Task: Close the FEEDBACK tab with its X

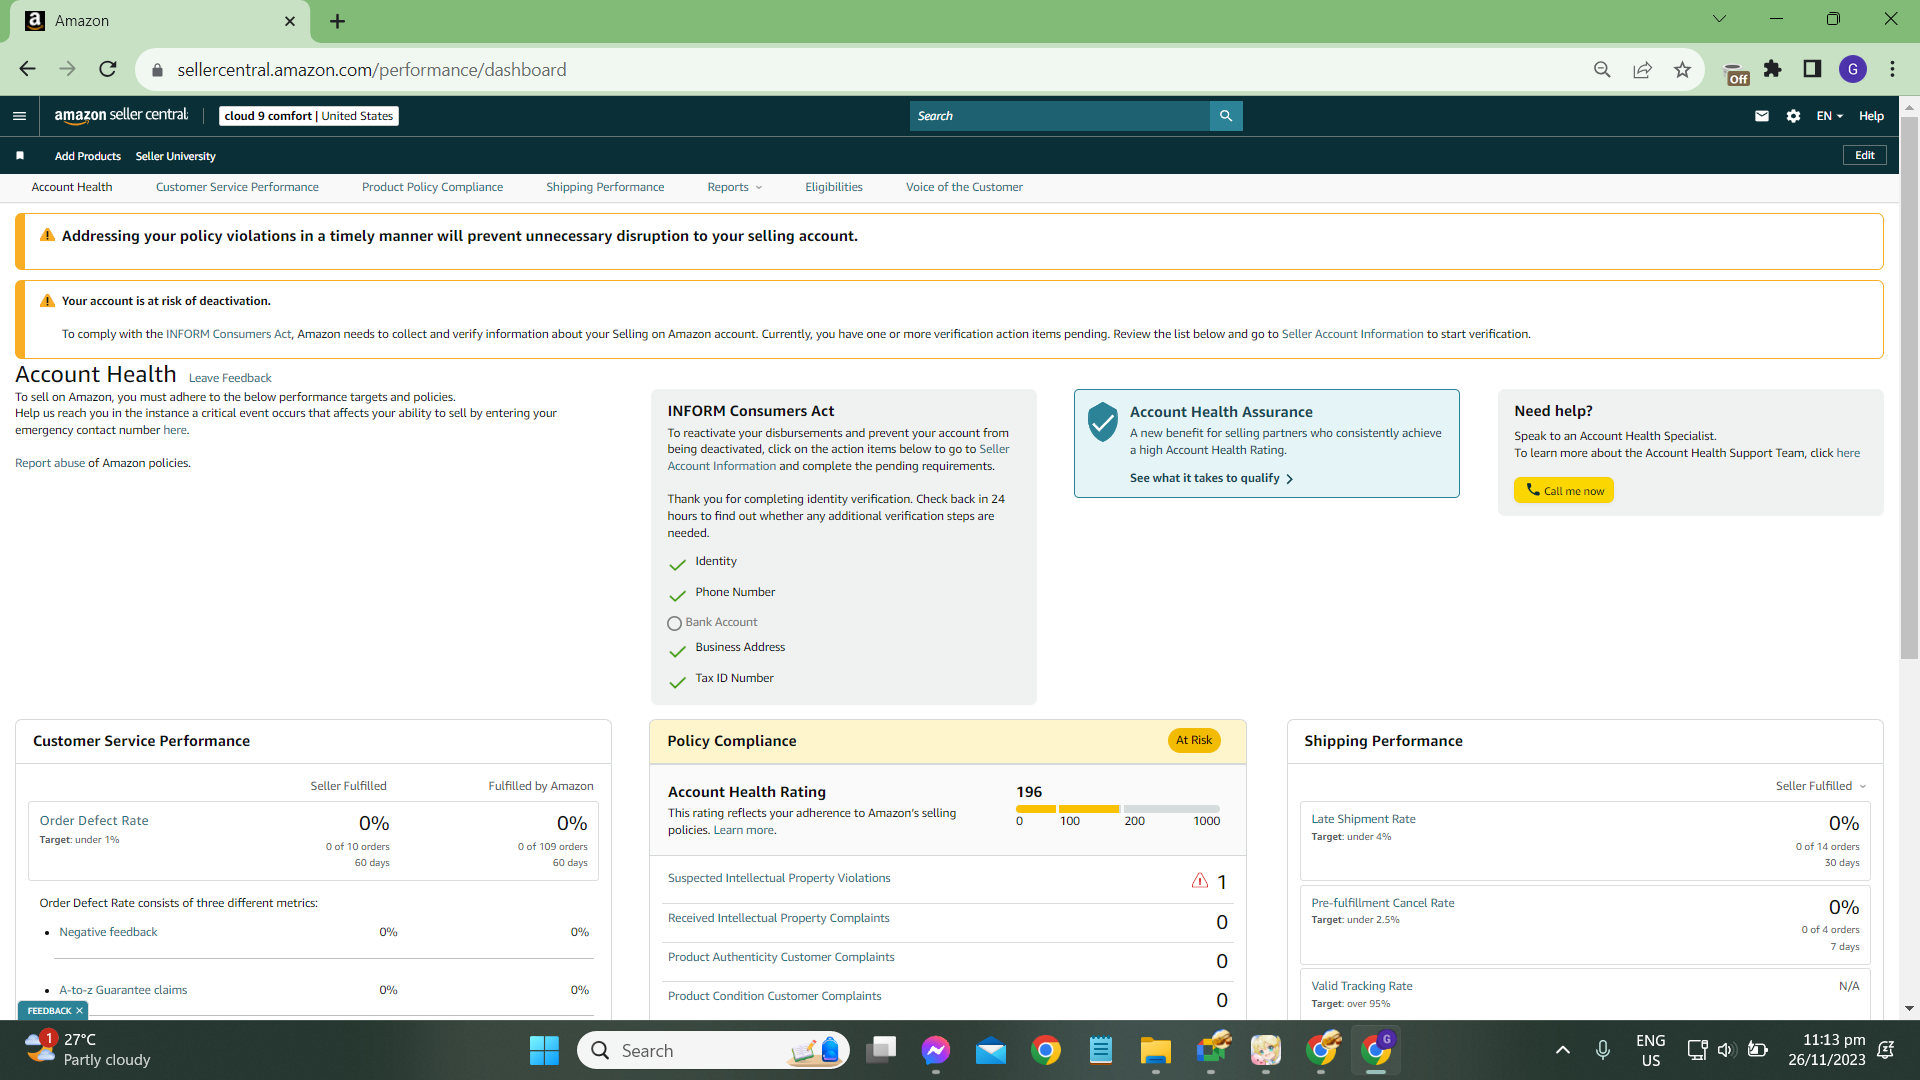Action: (79, 1011)
